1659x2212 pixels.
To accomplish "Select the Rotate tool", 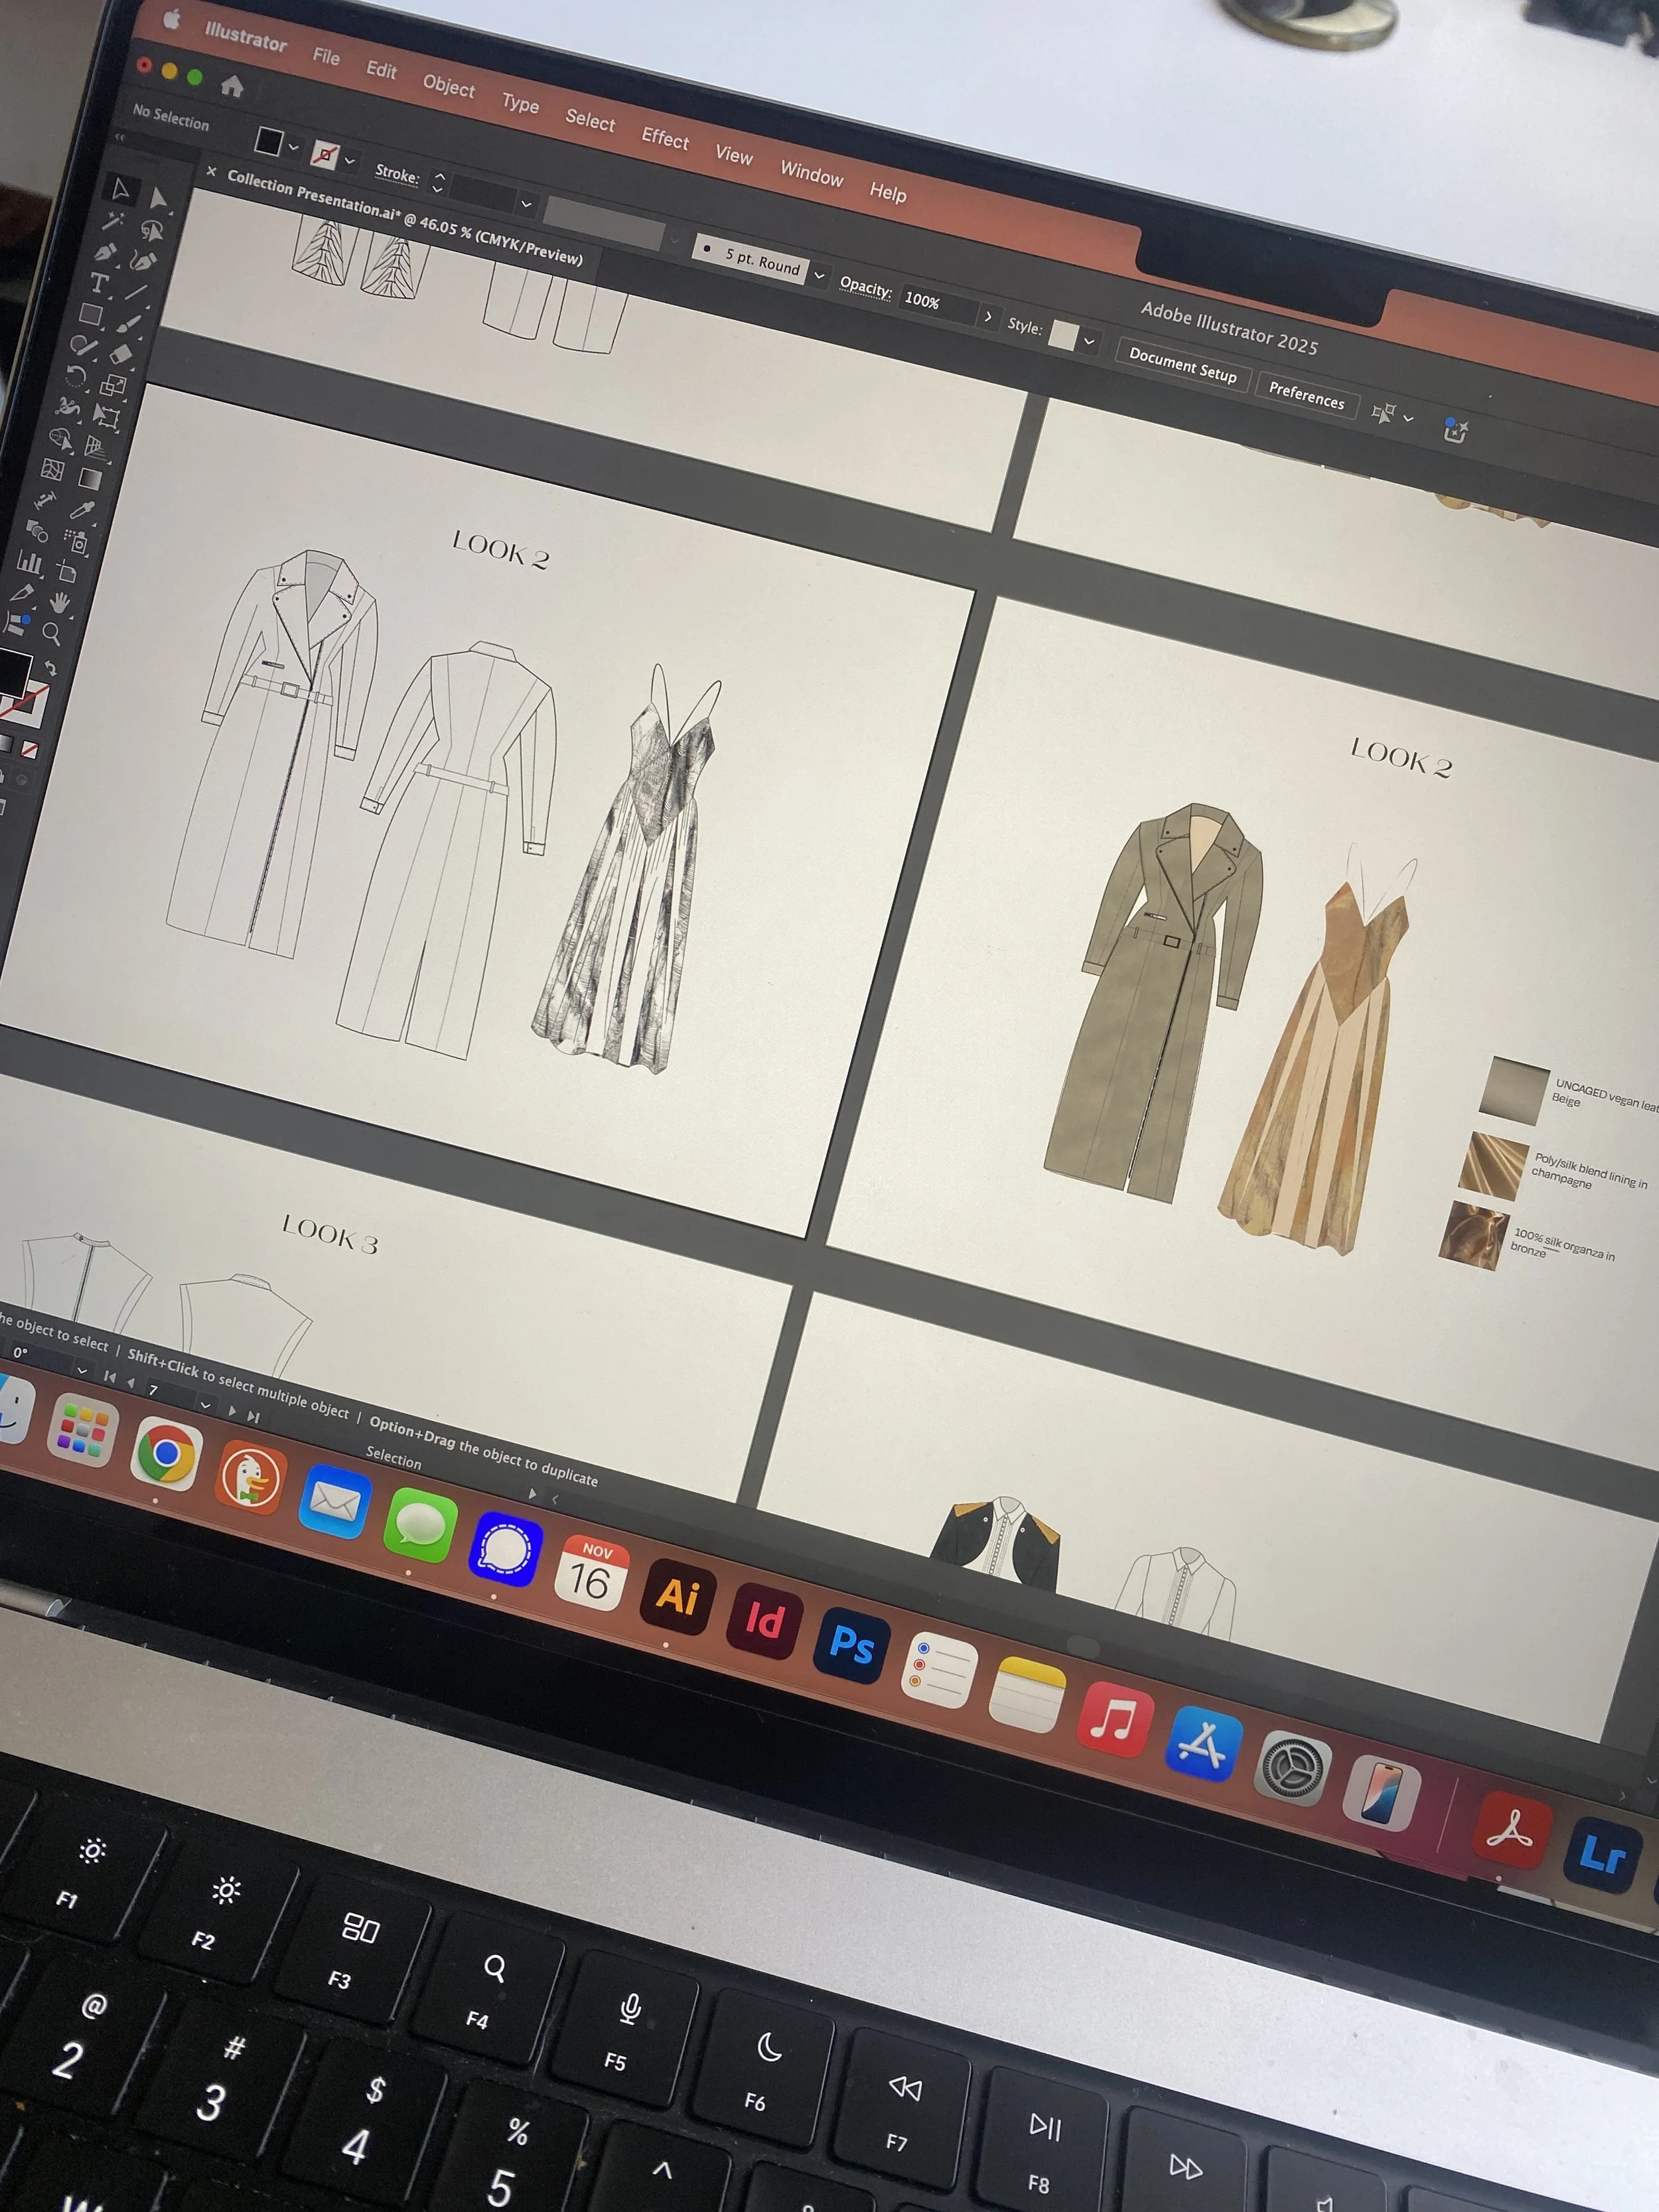I will pyautogui.click(x=77, y=377).
